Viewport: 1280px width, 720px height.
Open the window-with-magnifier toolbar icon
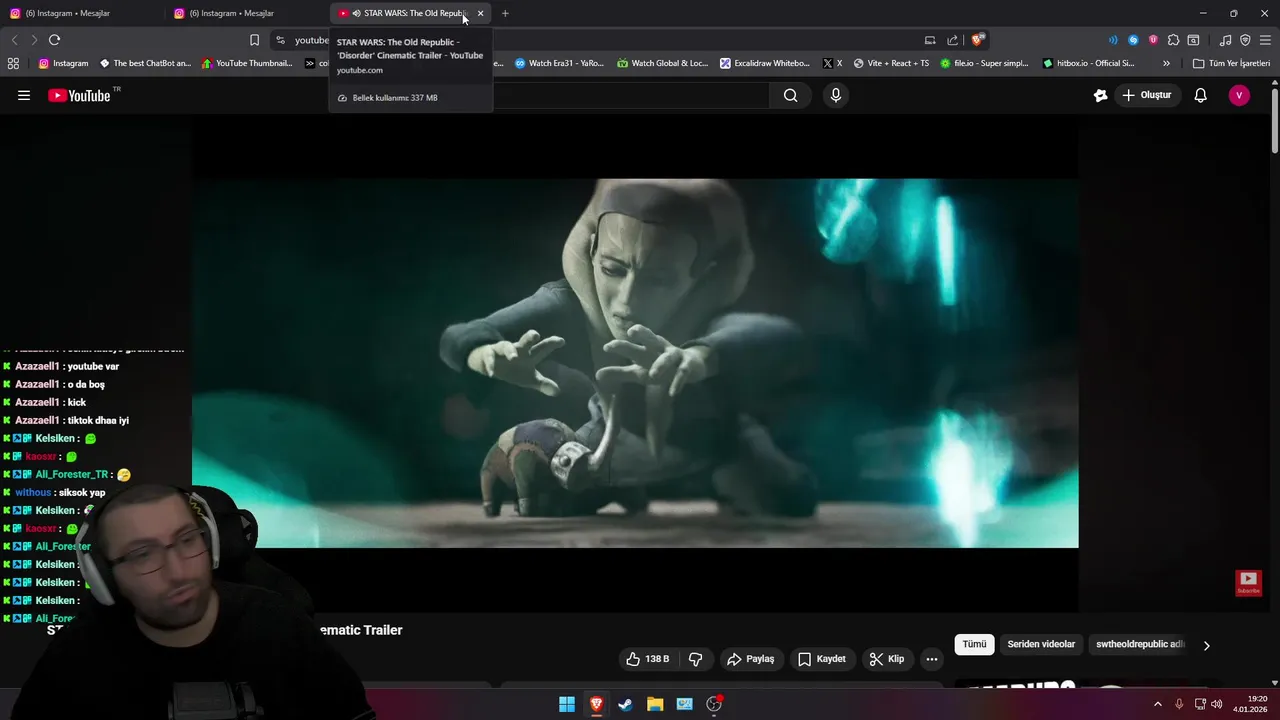click(1193, 40)
